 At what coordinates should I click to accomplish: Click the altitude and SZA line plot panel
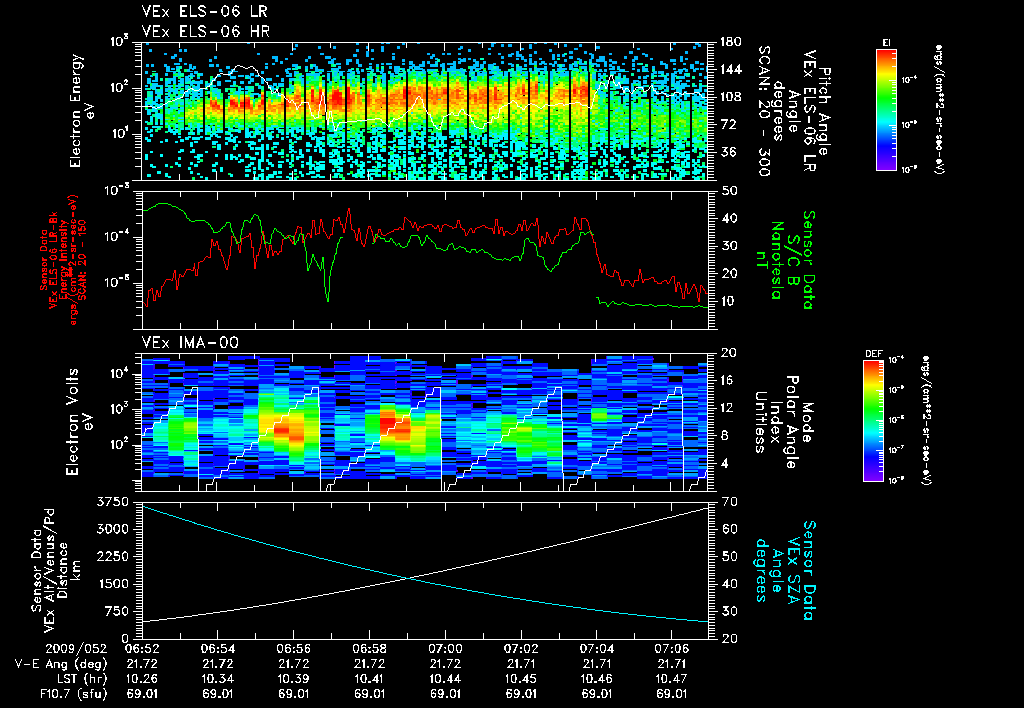tap(424, 570)
